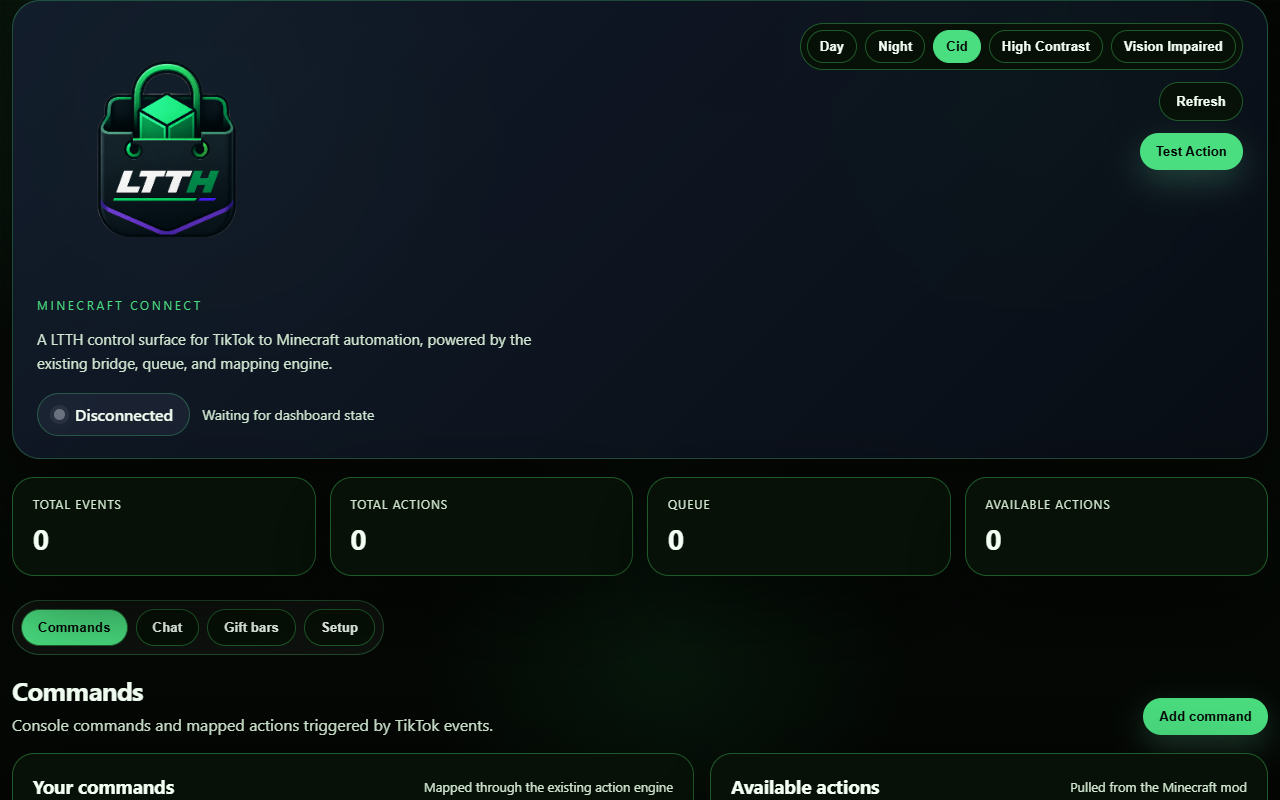Image resolution: width=1280 pixels, height=800 pixels.
Task: Click the Refresh button
Action: (1201, 101)
